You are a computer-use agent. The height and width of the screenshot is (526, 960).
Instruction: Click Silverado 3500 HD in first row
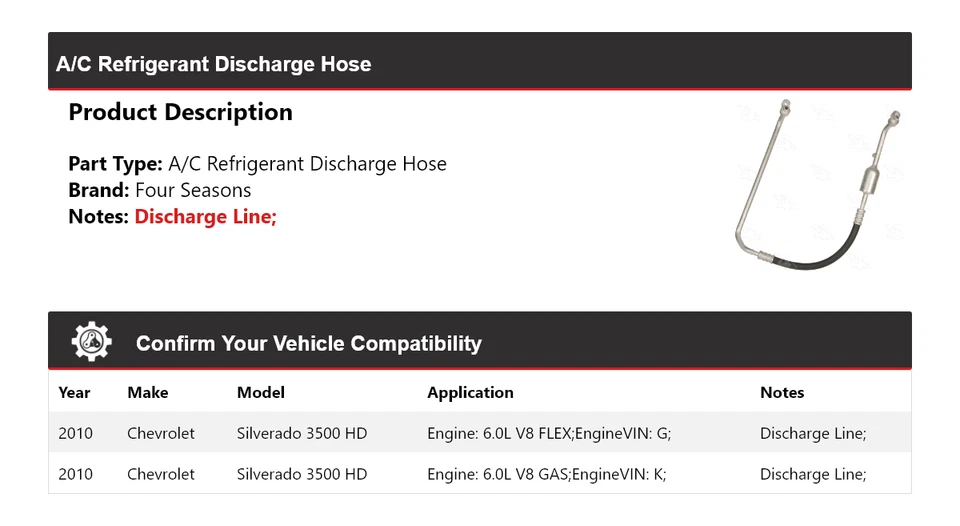coord(302,434)
